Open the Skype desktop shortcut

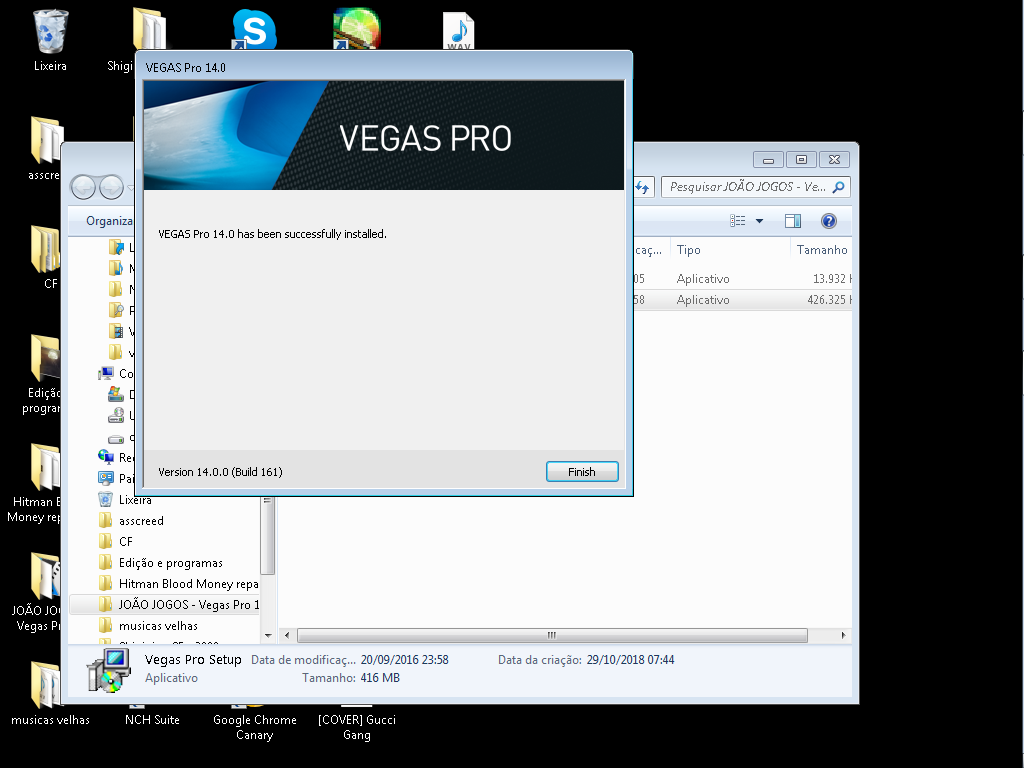point(254,29)
